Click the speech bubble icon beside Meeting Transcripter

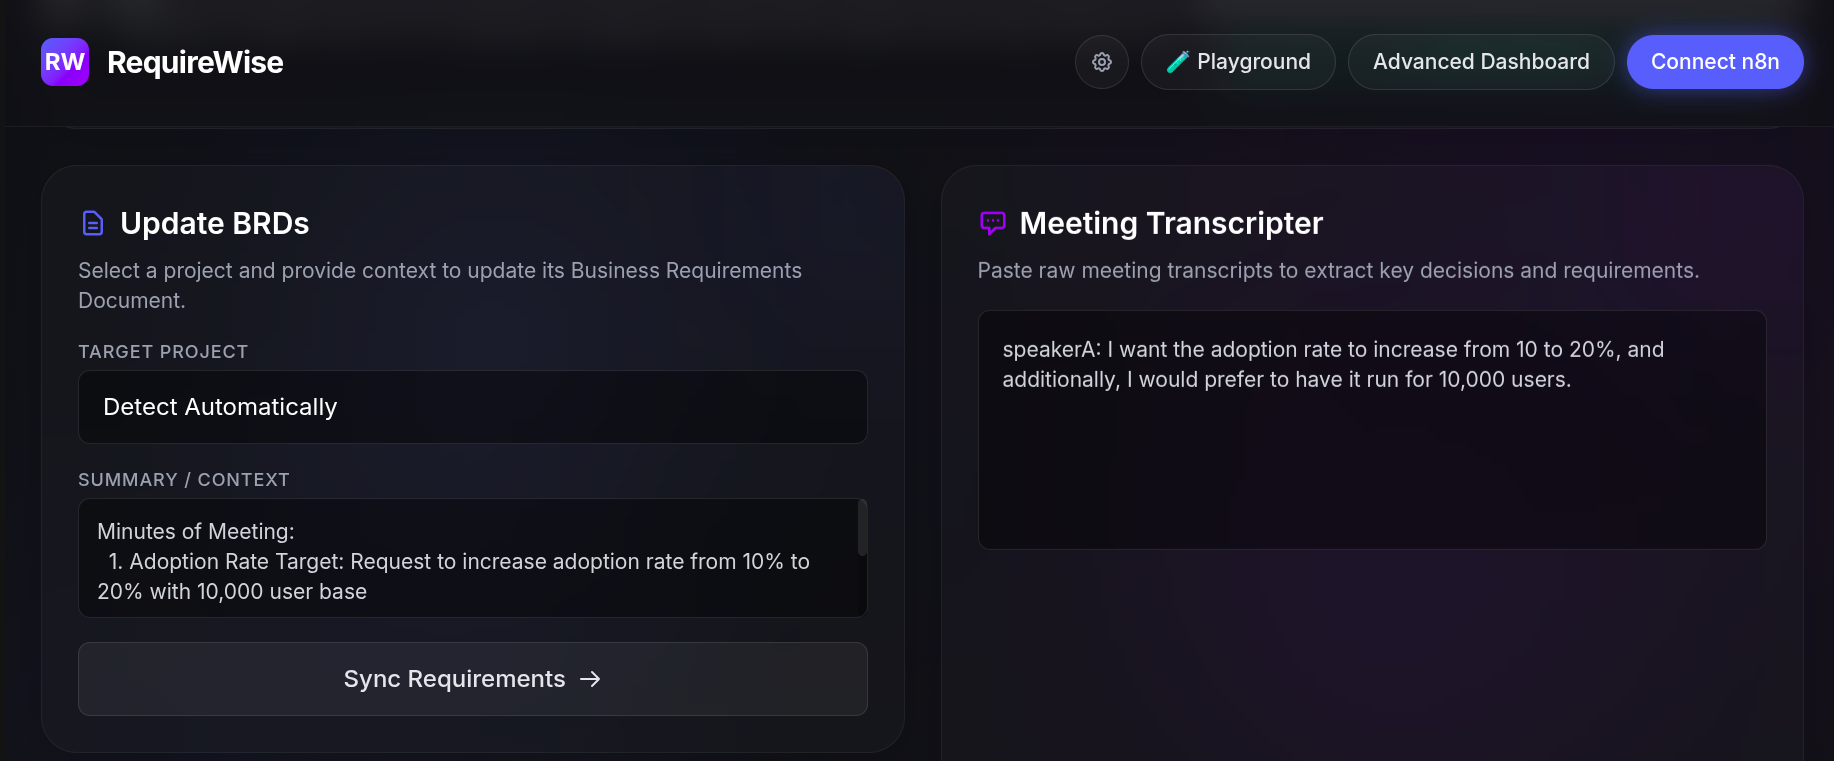coord(992,223)
